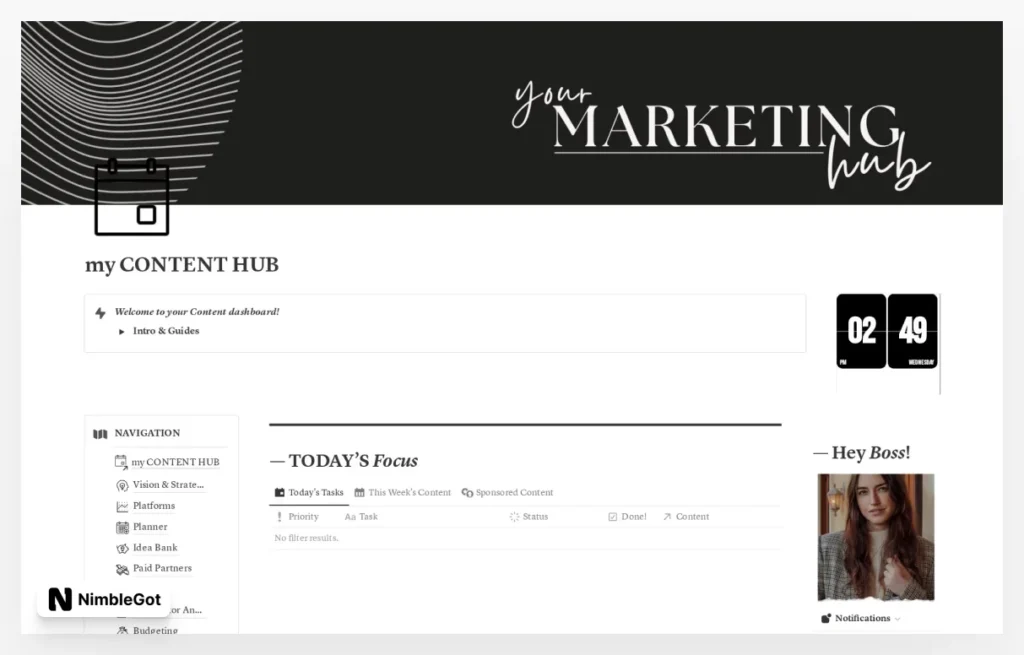The height and width of the screenshot is (655, 1024).
Task: Click the Platforms chart icon
Action: (121, 506)
